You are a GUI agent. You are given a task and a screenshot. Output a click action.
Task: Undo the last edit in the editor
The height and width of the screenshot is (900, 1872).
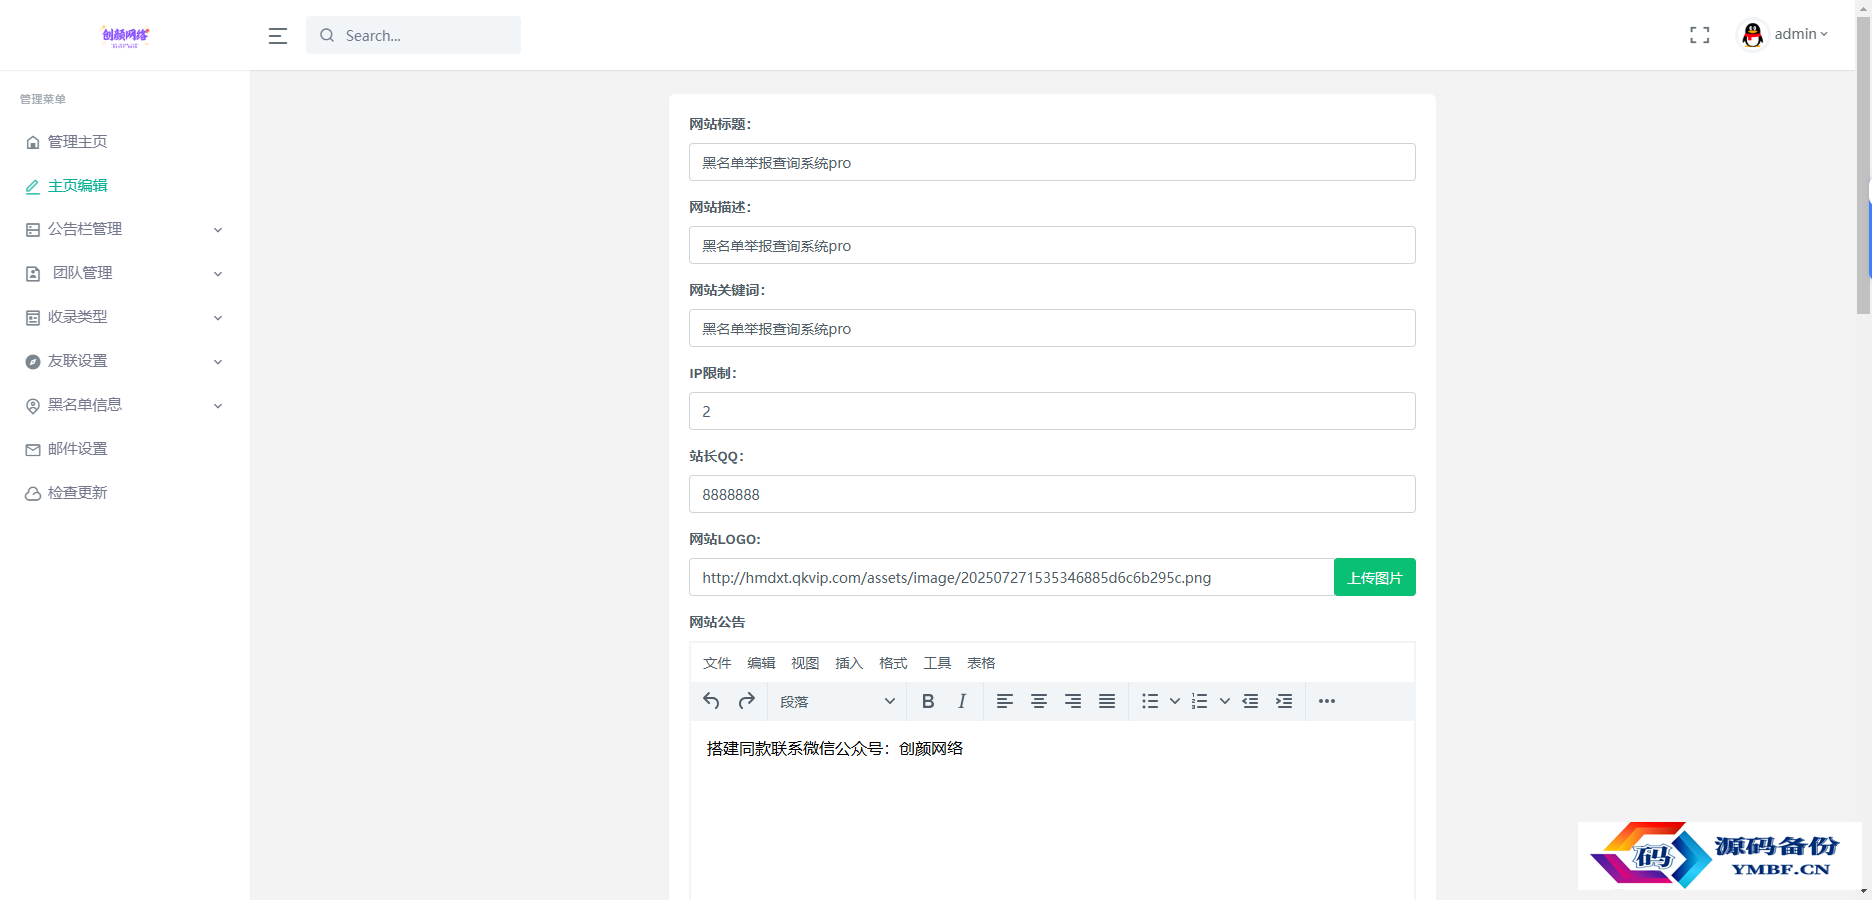point(711,701)
